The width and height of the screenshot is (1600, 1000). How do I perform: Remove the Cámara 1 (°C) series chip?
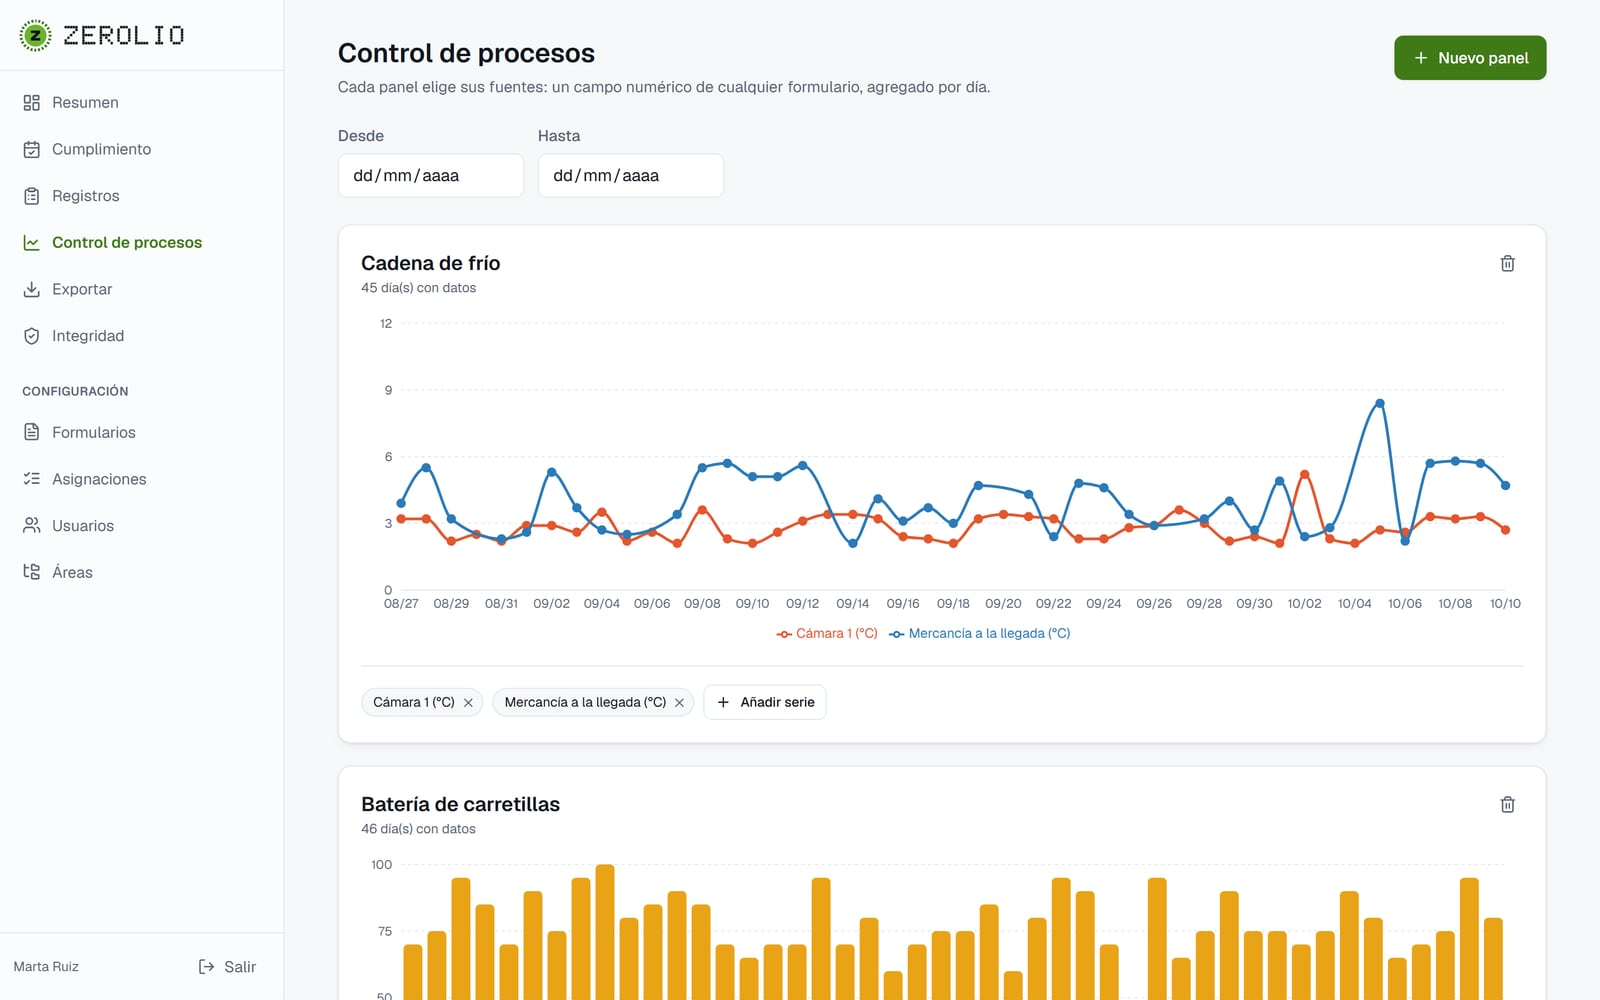[x=468, y=703]
